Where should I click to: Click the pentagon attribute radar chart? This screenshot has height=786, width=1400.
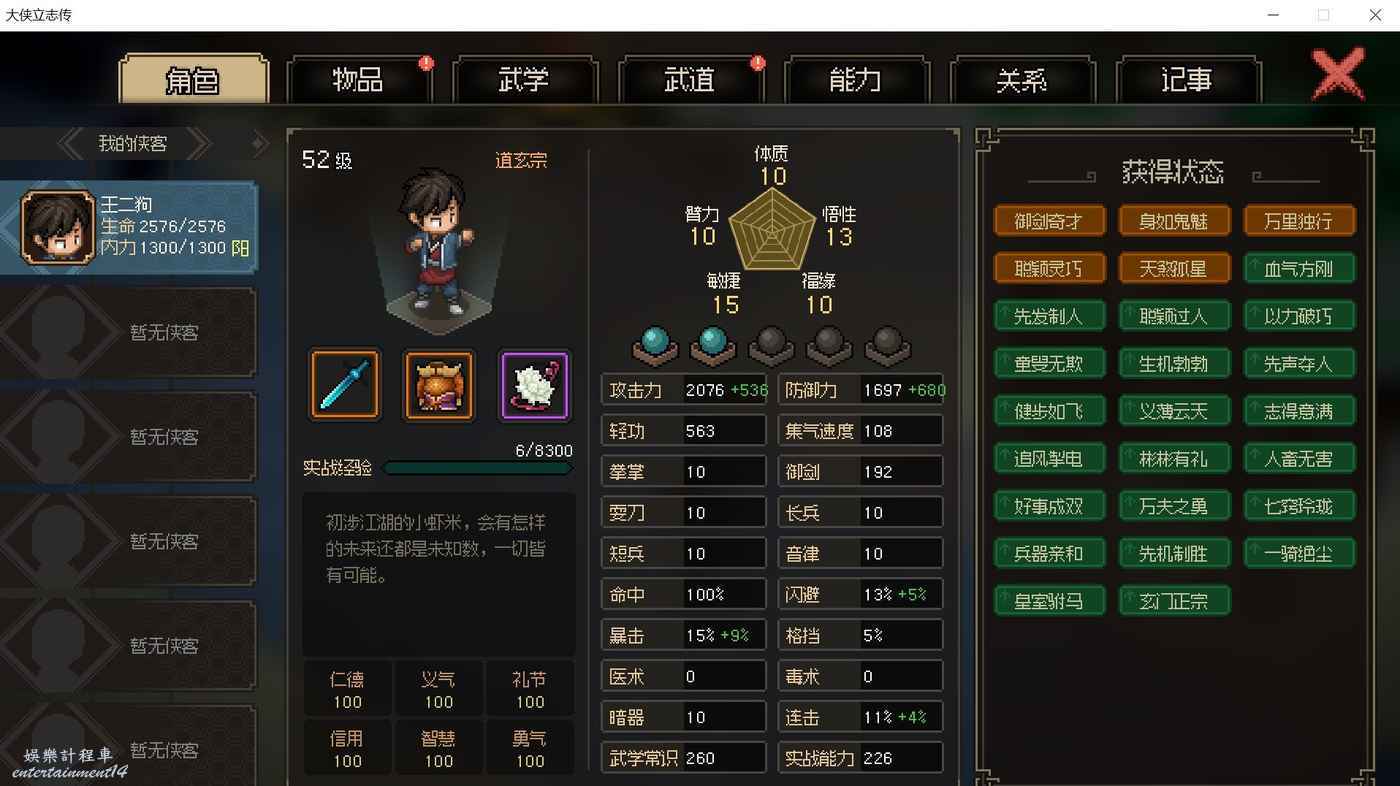point(771,229)
